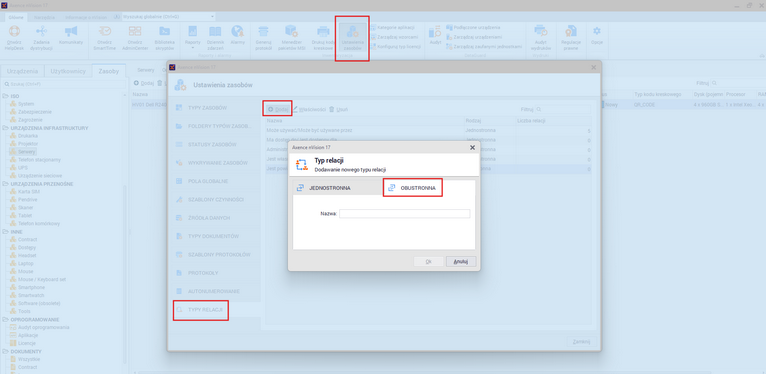This screenshot has width=766, height=374.
Task: Open HelpDesk from the ribbon
Action: tap(15, 37)
